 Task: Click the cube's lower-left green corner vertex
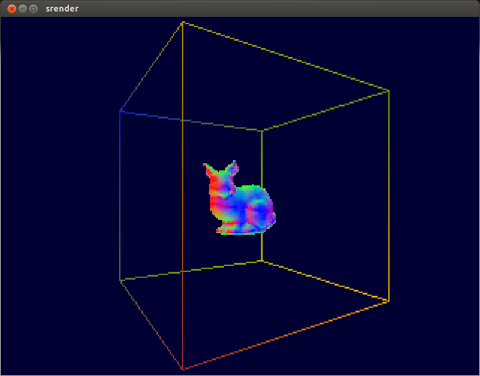[x=120, y=280]
